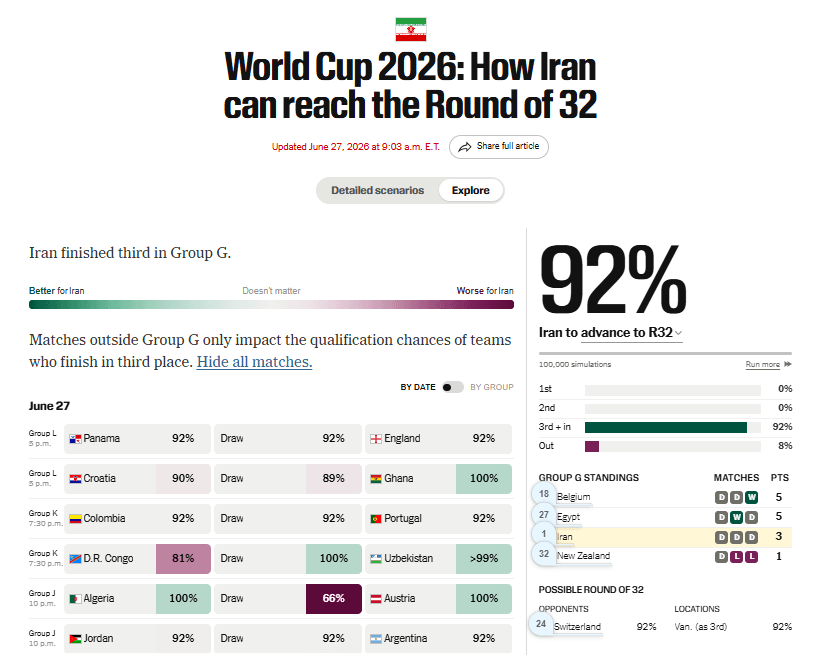
Task: Click the share arrow icon
Action: (464, 147)
